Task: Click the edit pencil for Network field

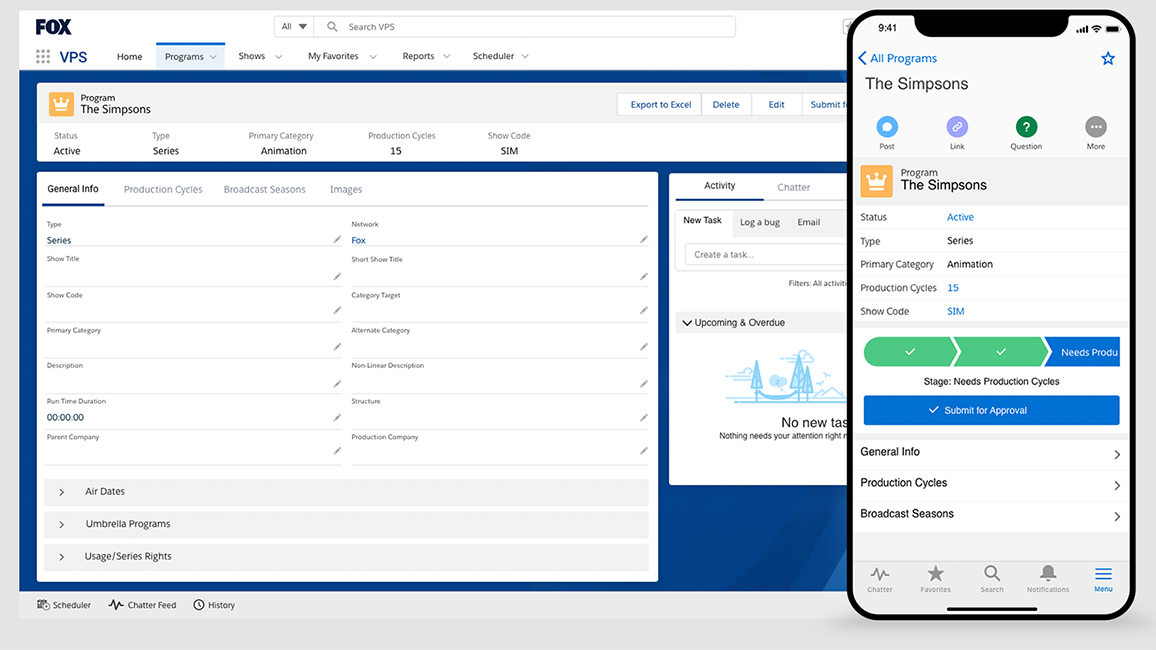Action: point(644,240)
